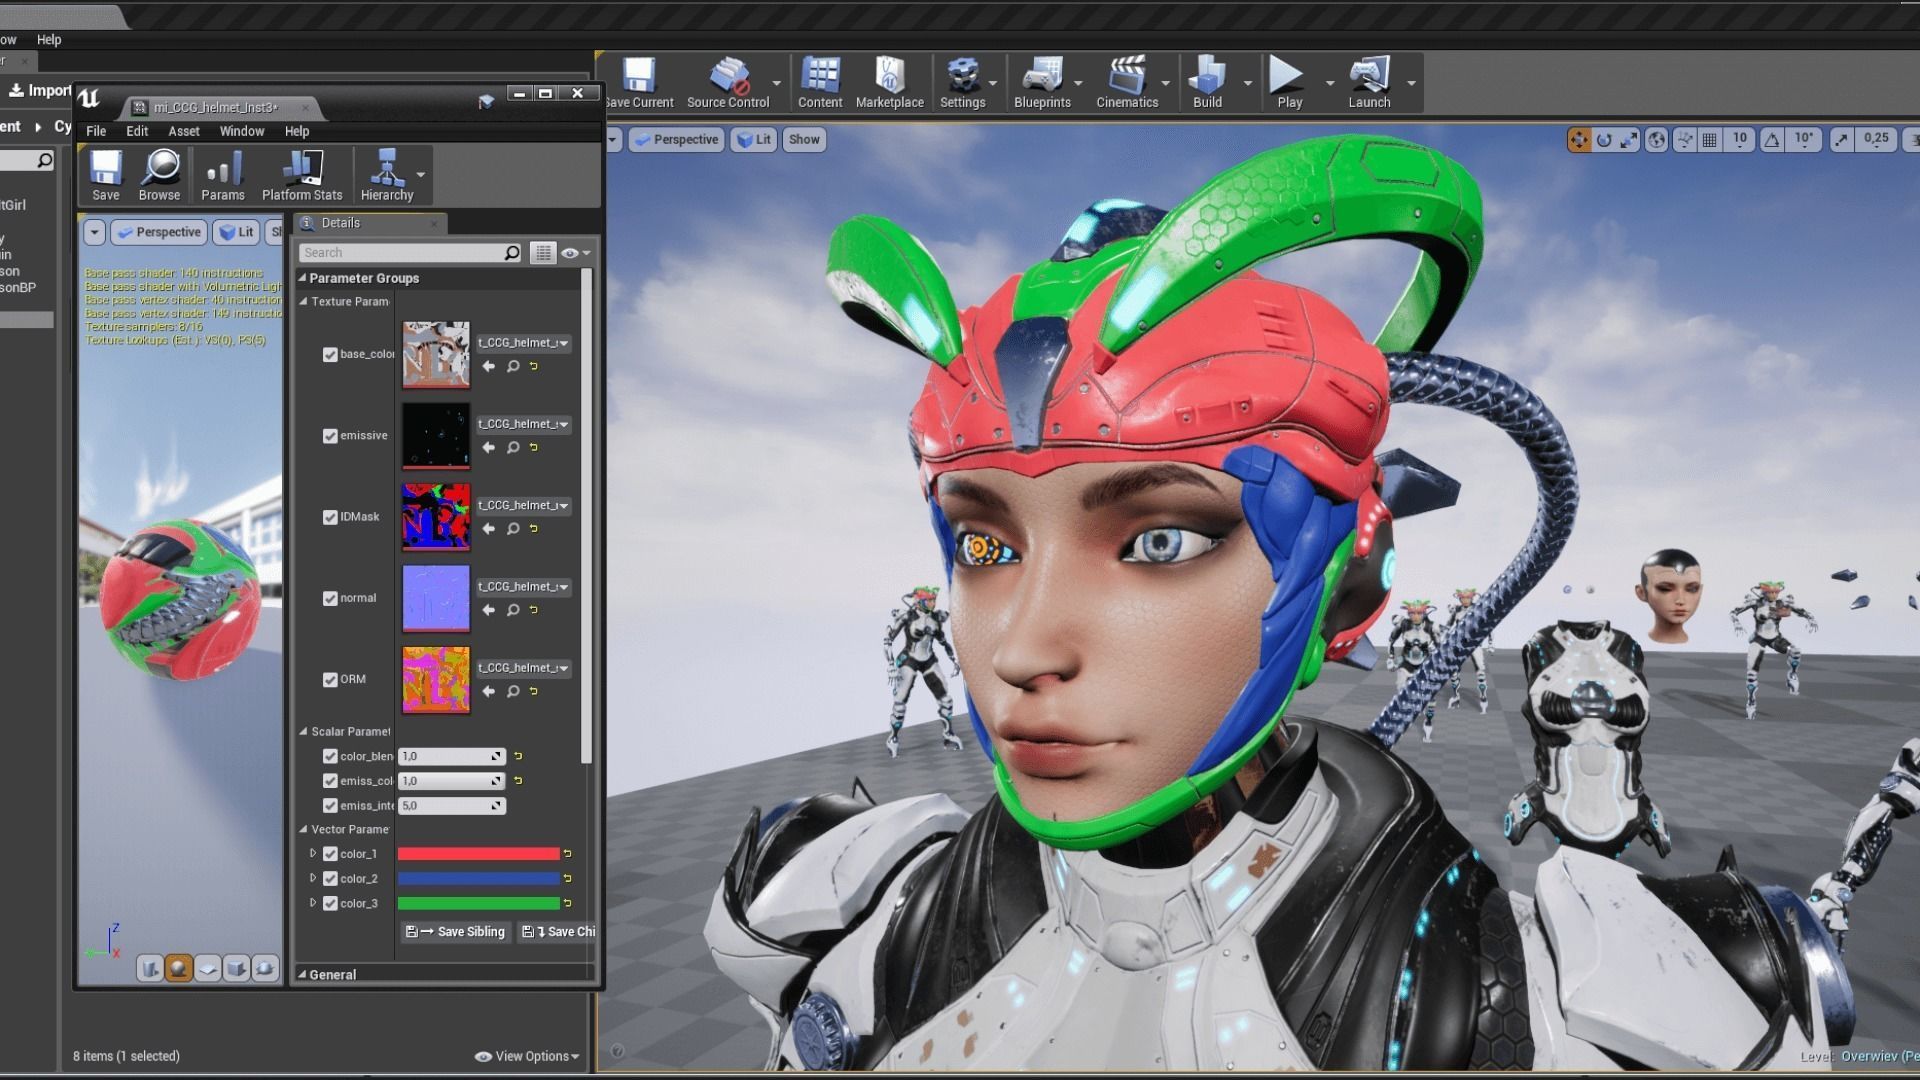
Task: Toggle the IDMask parameter checkbox
Action: click(330, 517)
